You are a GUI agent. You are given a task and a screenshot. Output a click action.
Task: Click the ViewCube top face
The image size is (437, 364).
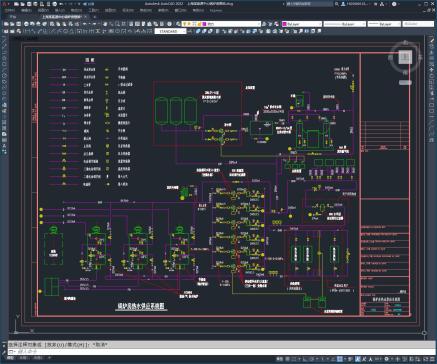coord(405,57)
